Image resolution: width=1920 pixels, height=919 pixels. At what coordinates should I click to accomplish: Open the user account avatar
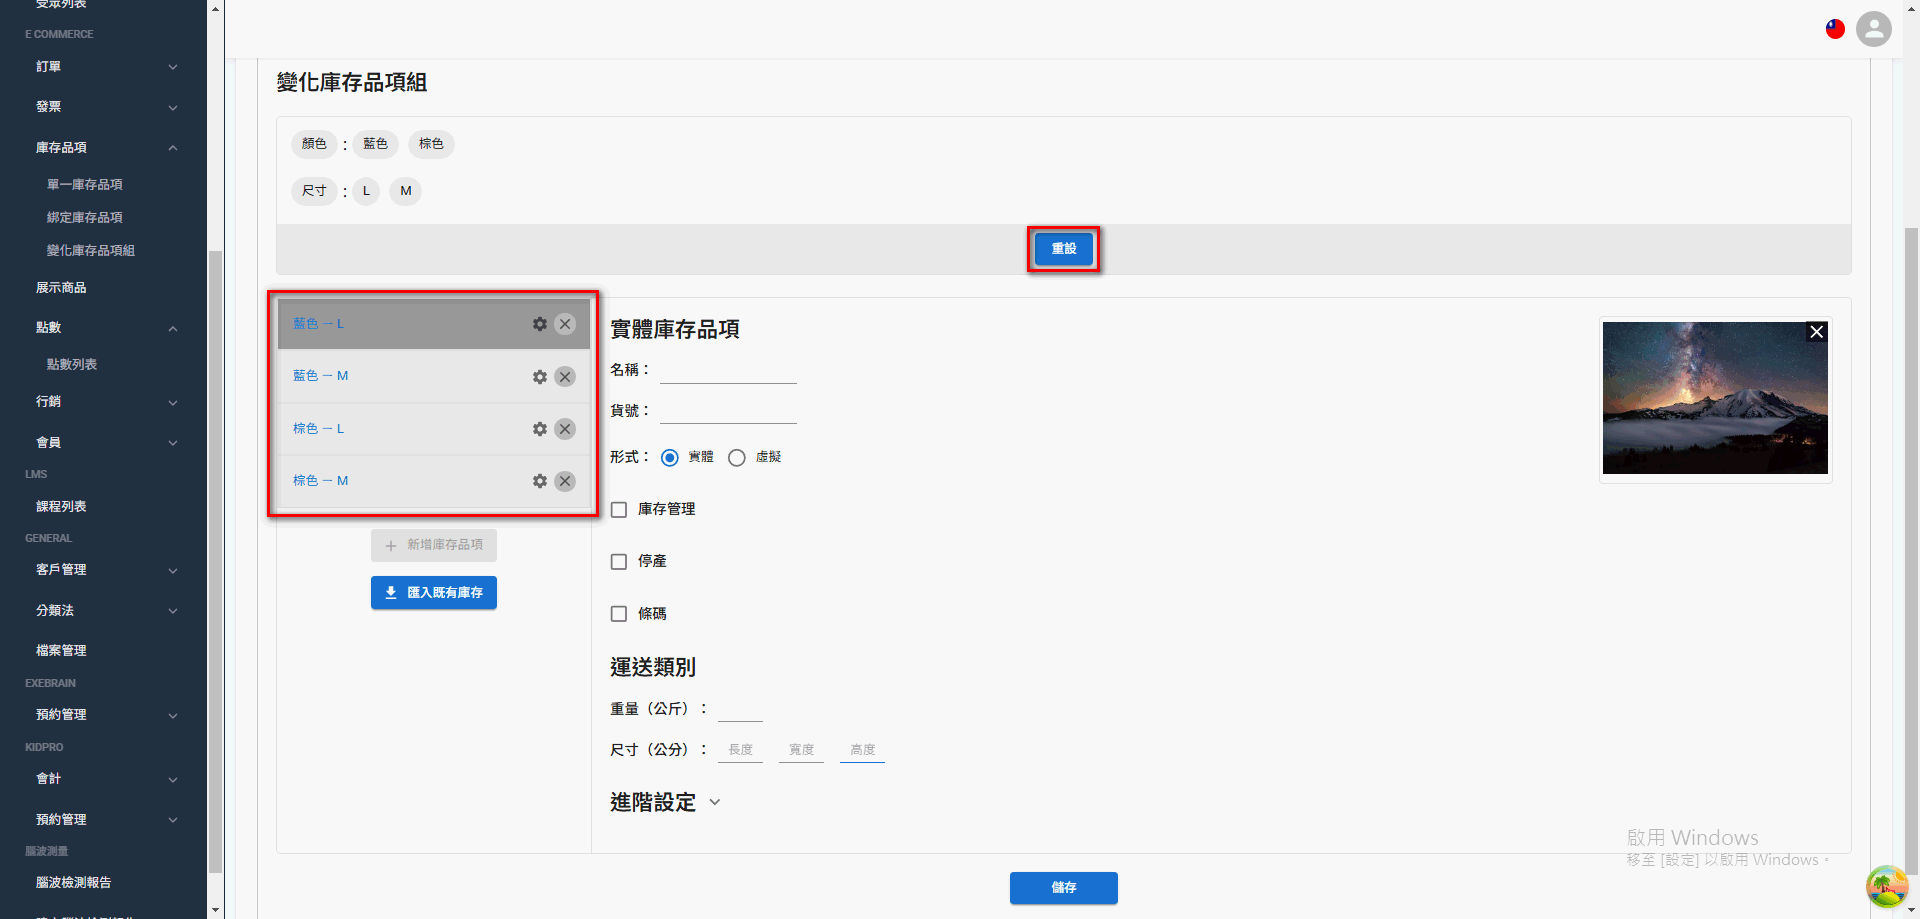point(1874,29)
